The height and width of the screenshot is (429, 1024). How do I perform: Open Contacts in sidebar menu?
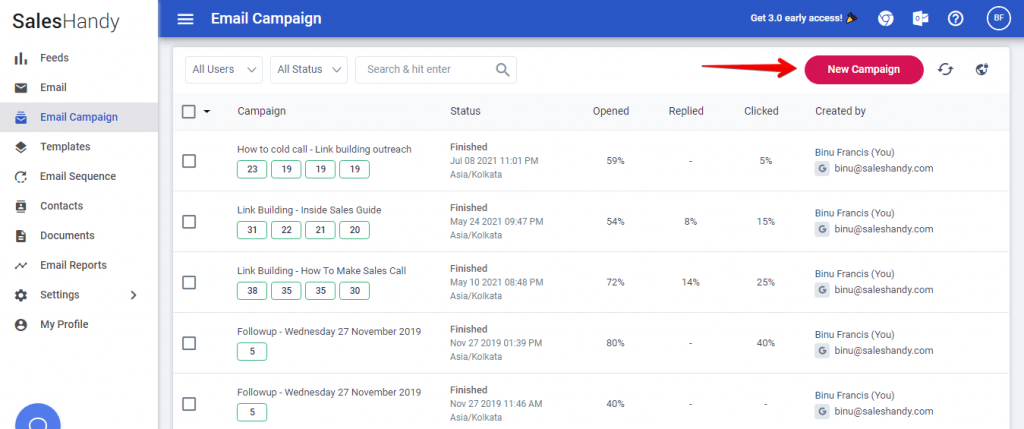click(61, 206)
